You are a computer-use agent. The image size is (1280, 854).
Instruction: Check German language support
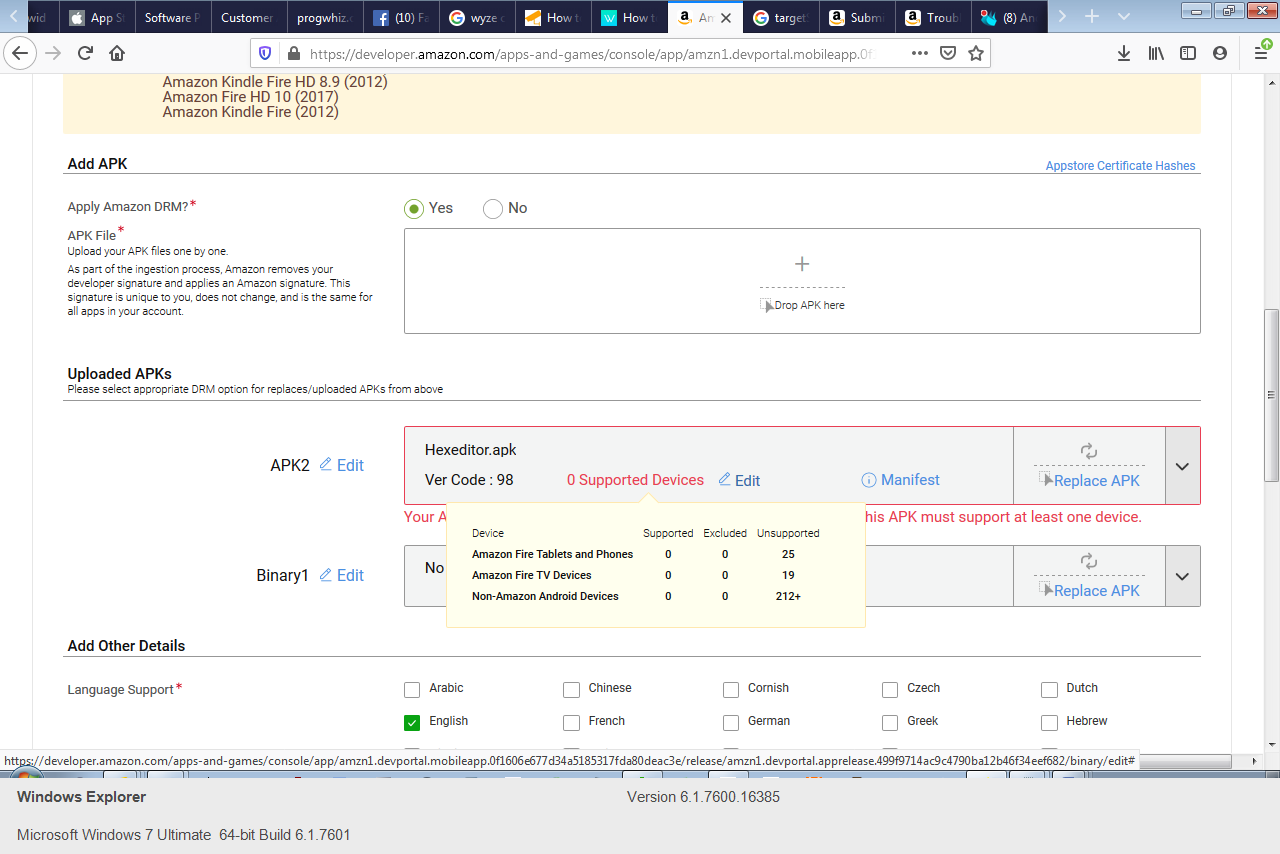tap(731, 722)
